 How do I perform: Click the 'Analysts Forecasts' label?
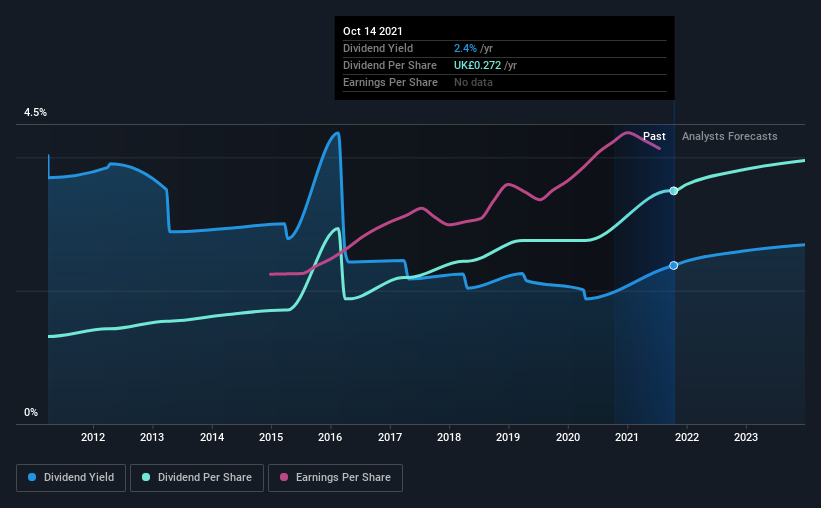729,136
